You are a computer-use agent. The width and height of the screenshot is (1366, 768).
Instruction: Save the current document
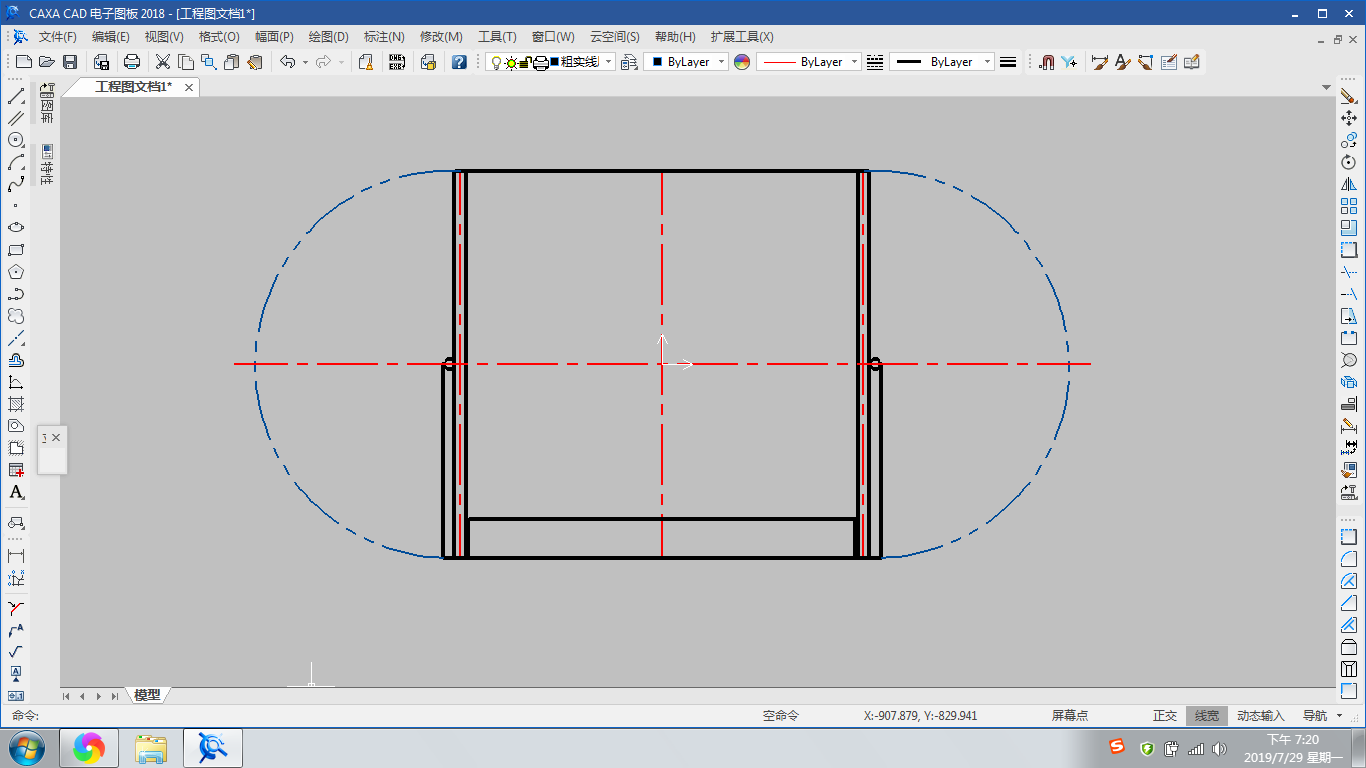tap(70, 62)
